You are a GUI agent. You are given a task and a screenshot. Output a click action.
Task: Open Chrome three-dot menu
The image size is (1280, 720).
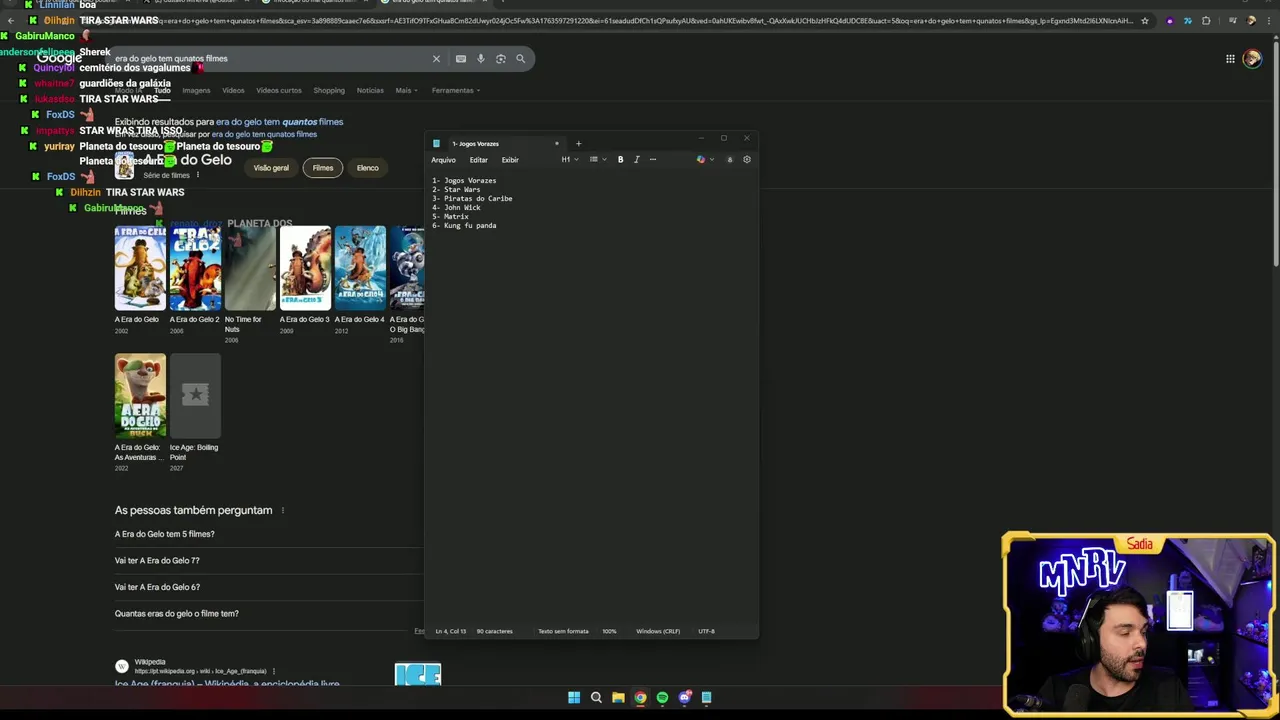pyautogui.click(x=1267, y=20)
